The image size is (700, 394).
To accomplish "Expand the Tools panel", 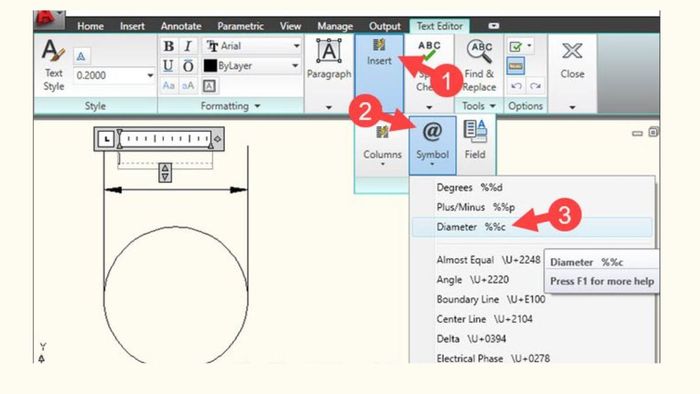I will point(479,106).
